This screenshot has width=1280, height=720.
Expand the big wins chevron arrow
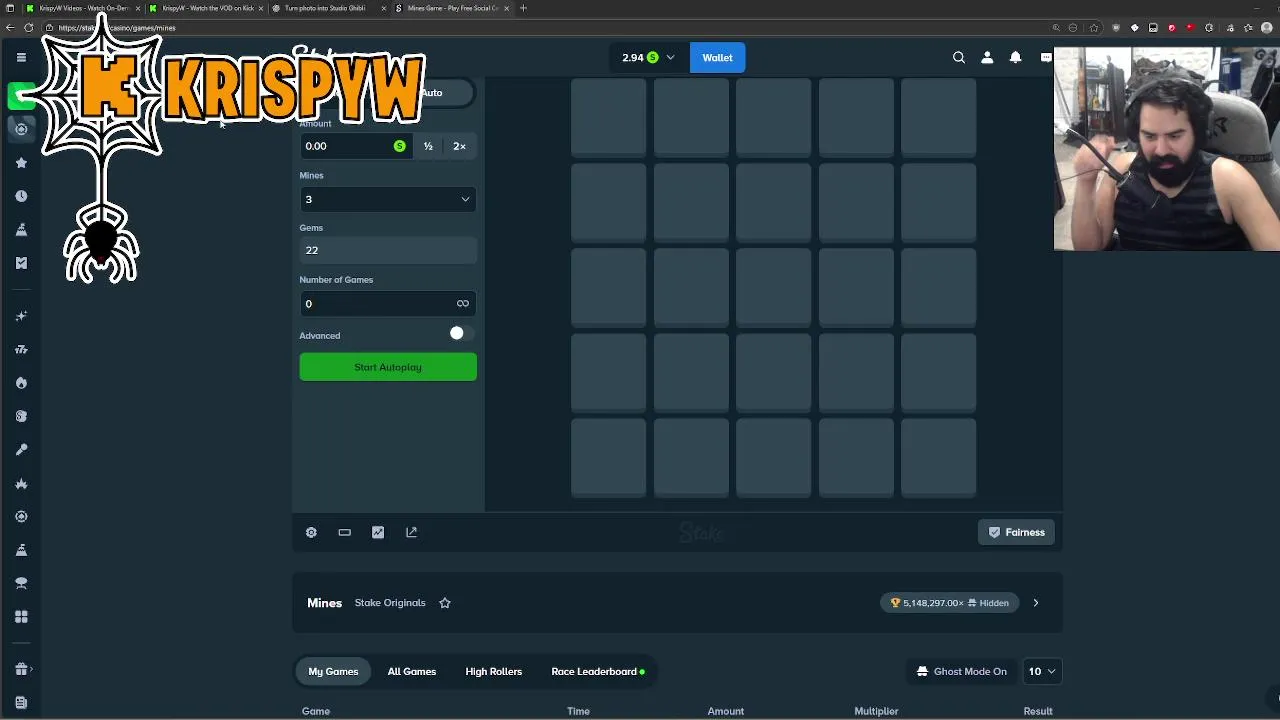(1035, 603)
